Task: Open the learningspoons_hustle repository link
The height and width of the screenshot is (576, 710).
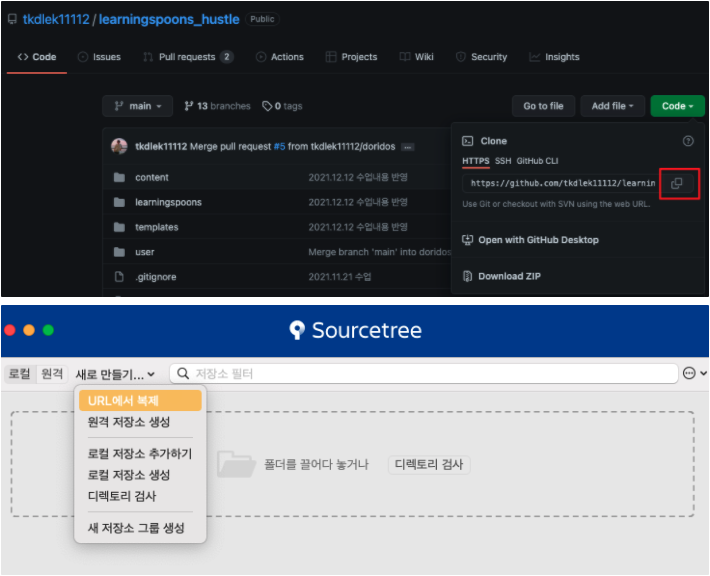Action: (169, 19)
